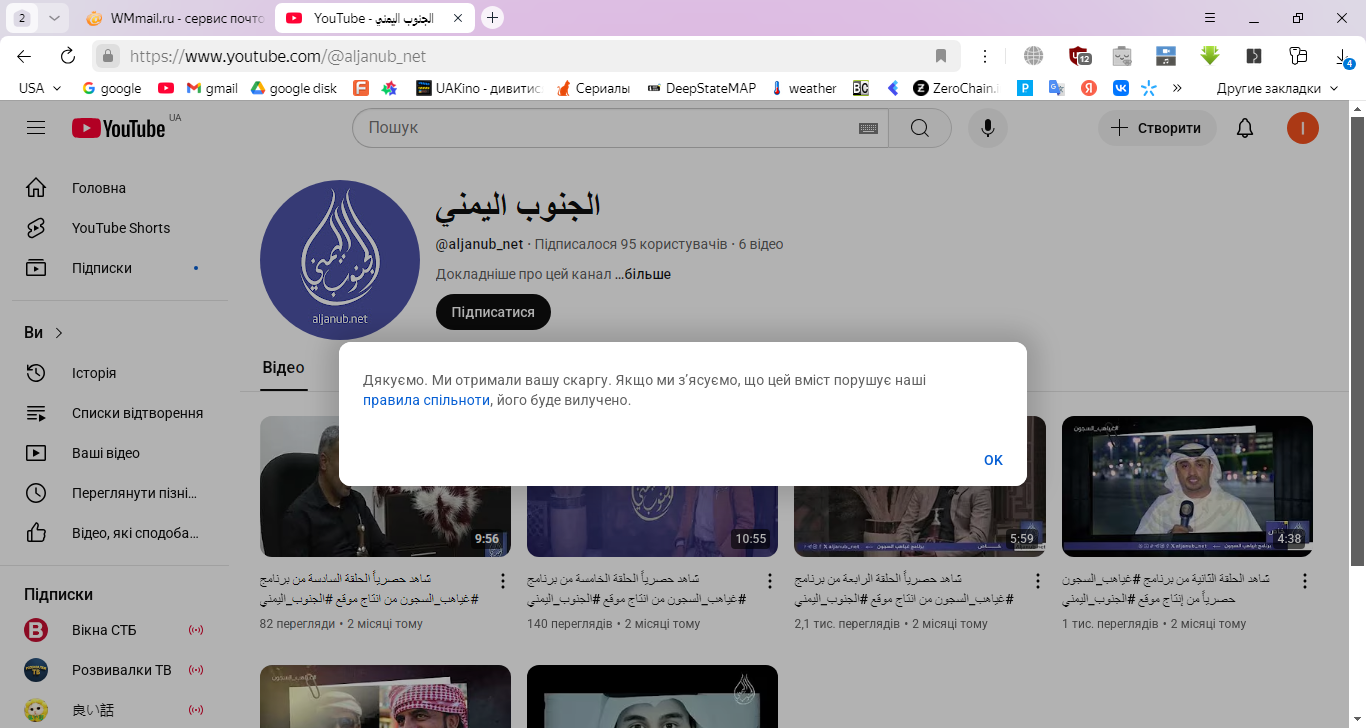Open options menu for the 140 views video
This screenshot has height=728, width=1366.
tap(770, 581)
